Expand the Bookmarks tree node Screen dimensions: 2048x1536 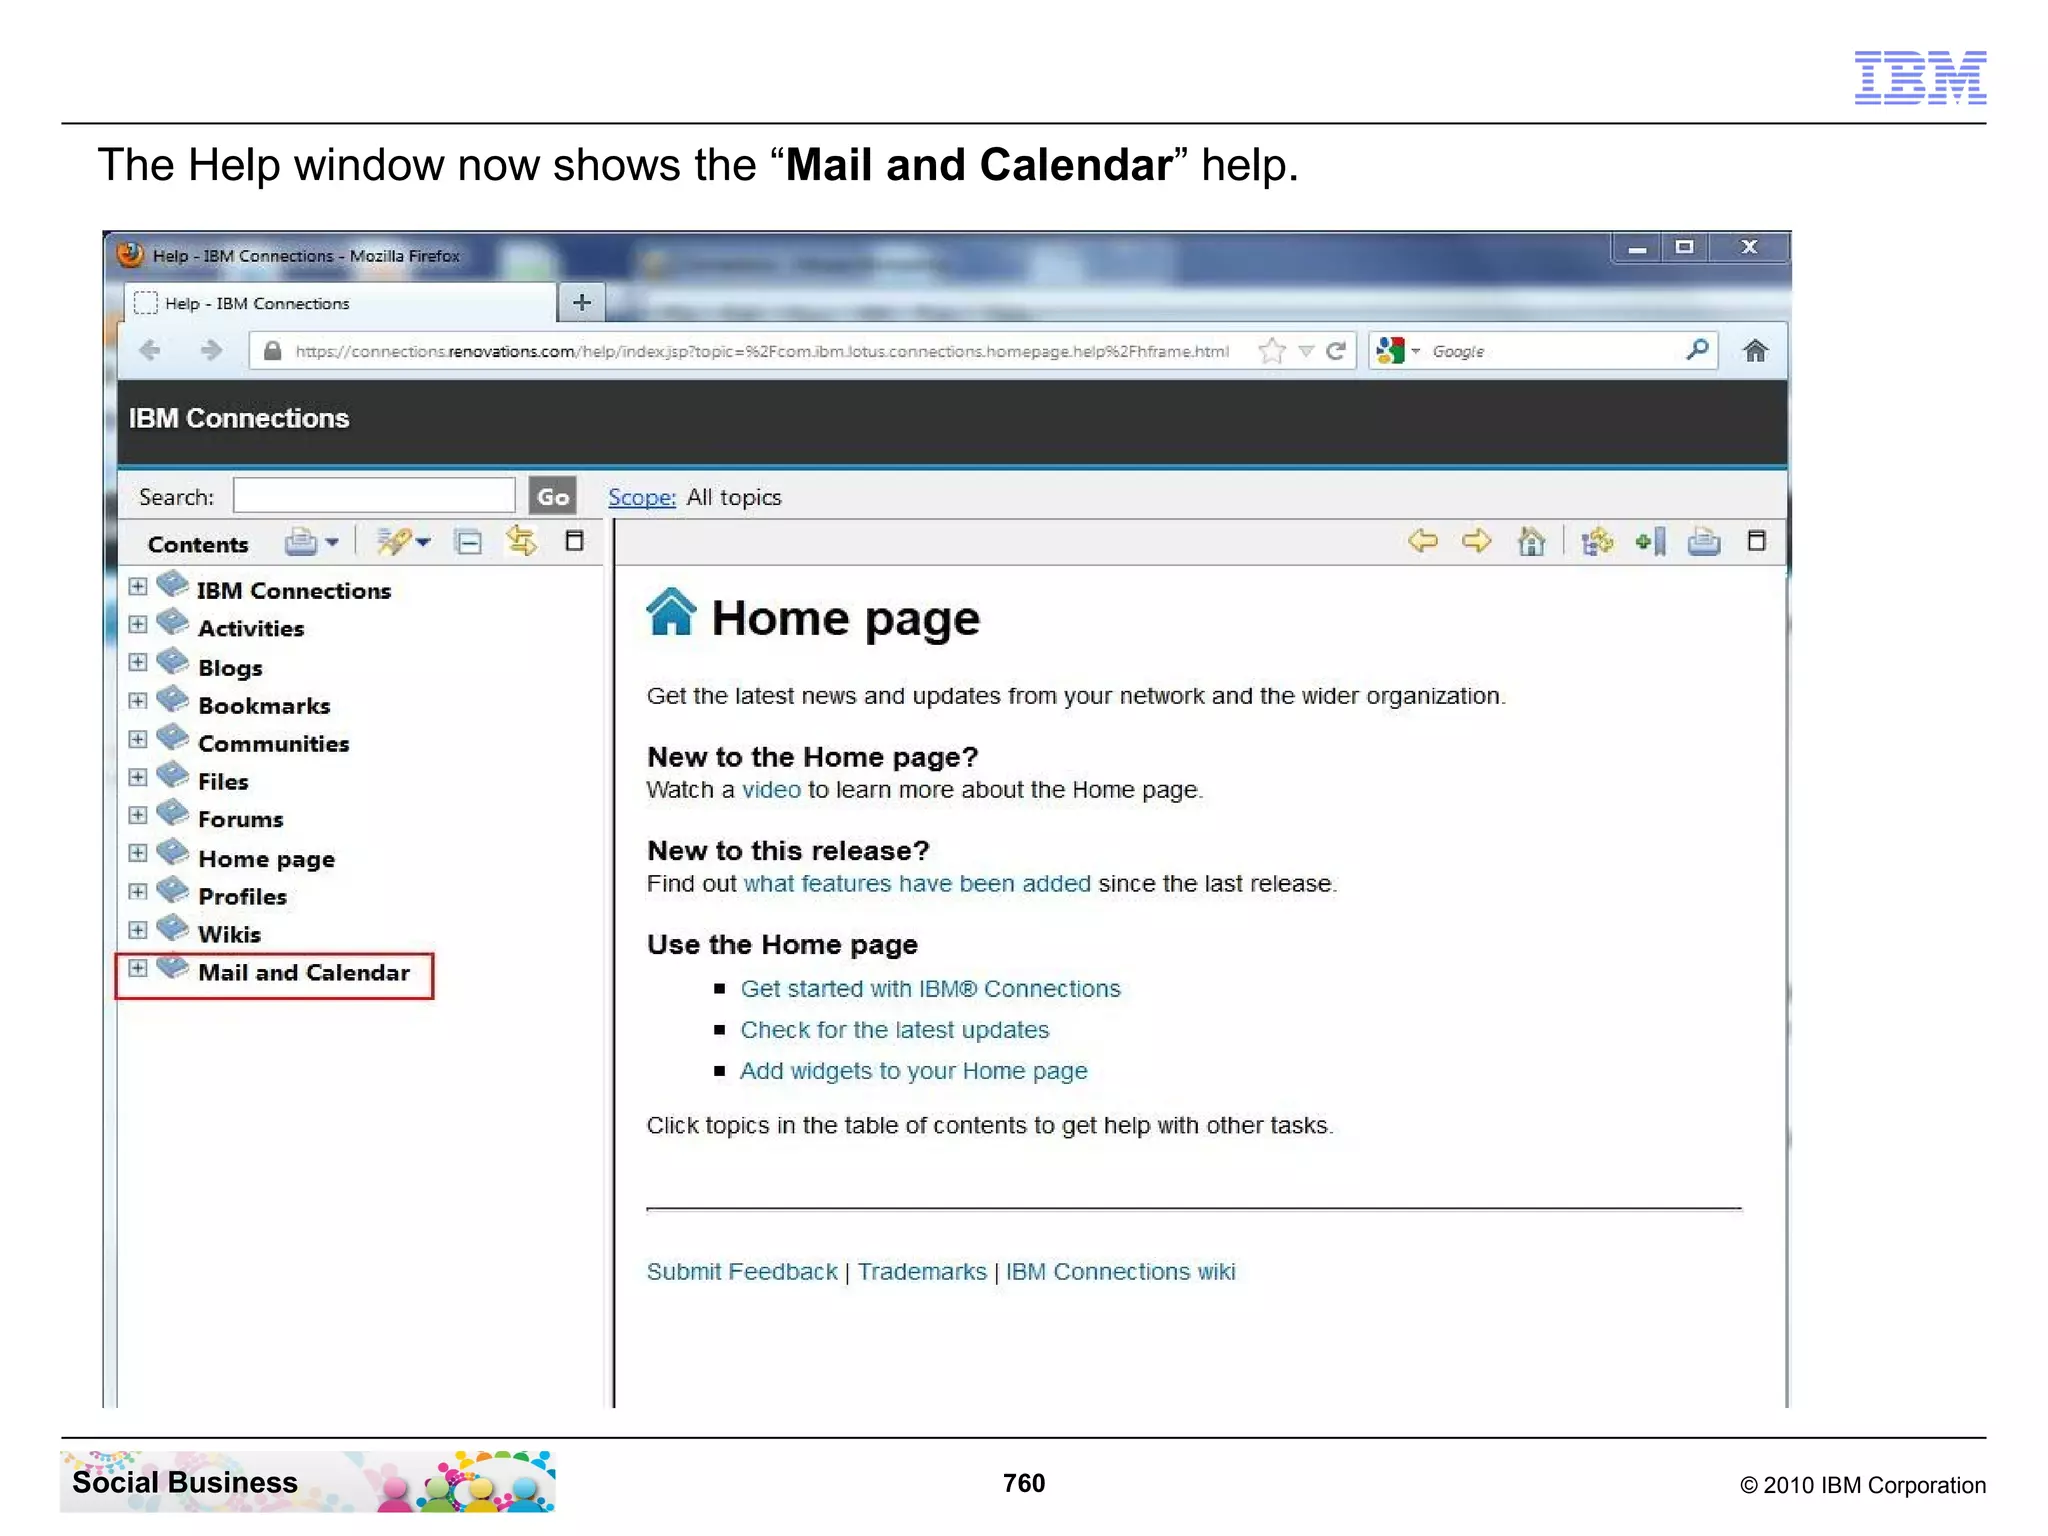[138, 701]
